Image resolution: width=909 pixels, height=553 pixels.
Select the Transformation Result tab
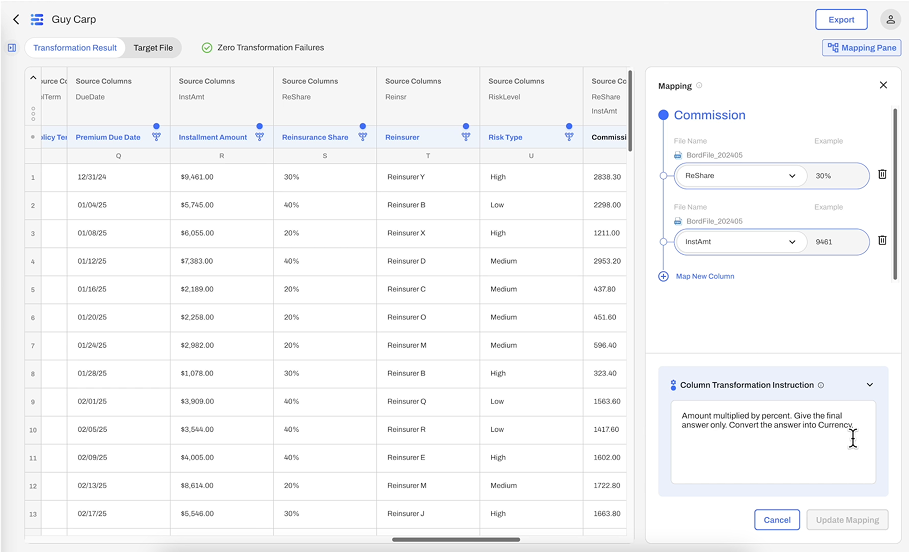pyautogui.click(x=75, y=47)
